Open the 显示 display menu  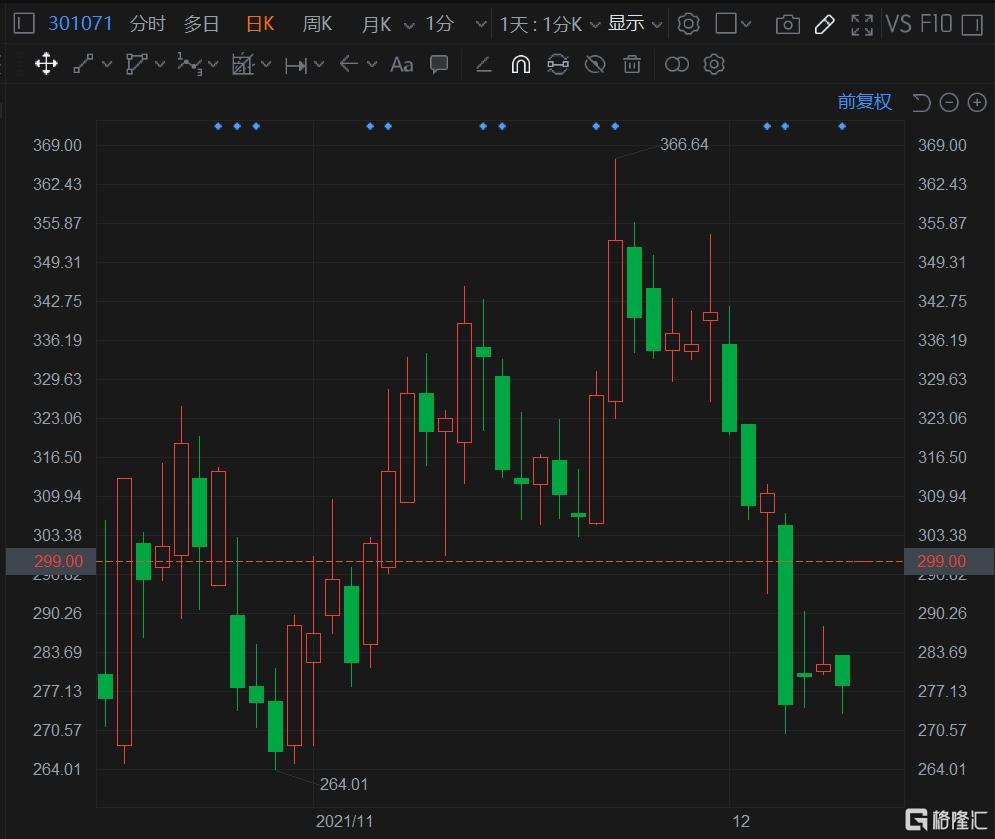click(x=626, y=24)
